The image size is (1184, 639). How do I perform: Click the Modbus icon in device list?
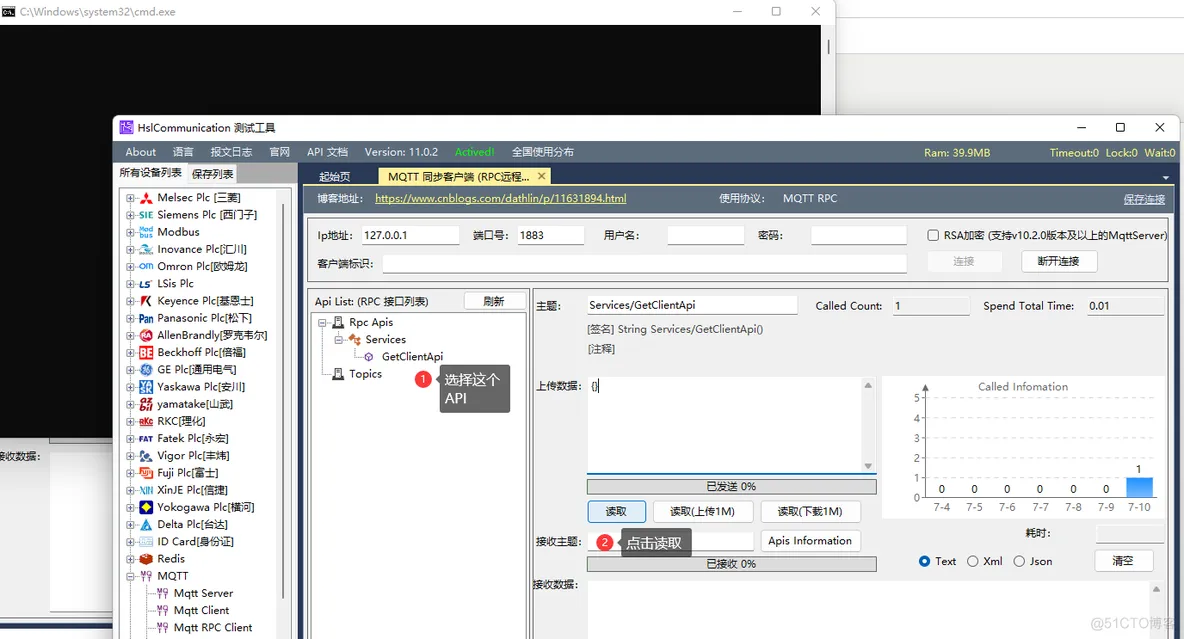tap(146, 233)
